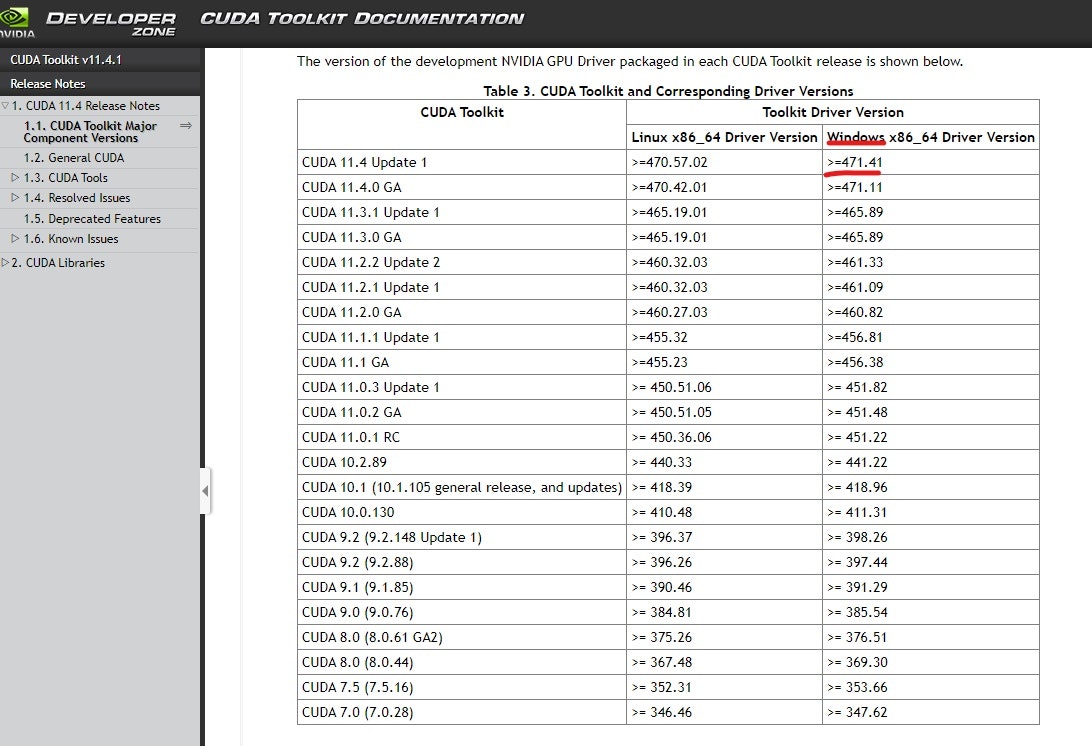Expand the 1.6. Known Issues section
The image size is (1092, 746).
click(x=15, y=239)
